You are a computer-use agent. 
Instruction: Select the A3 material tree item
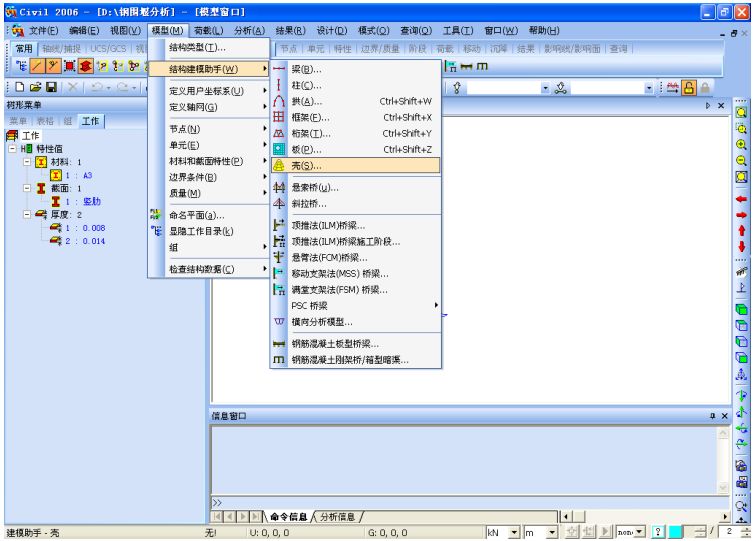[87, 175]
